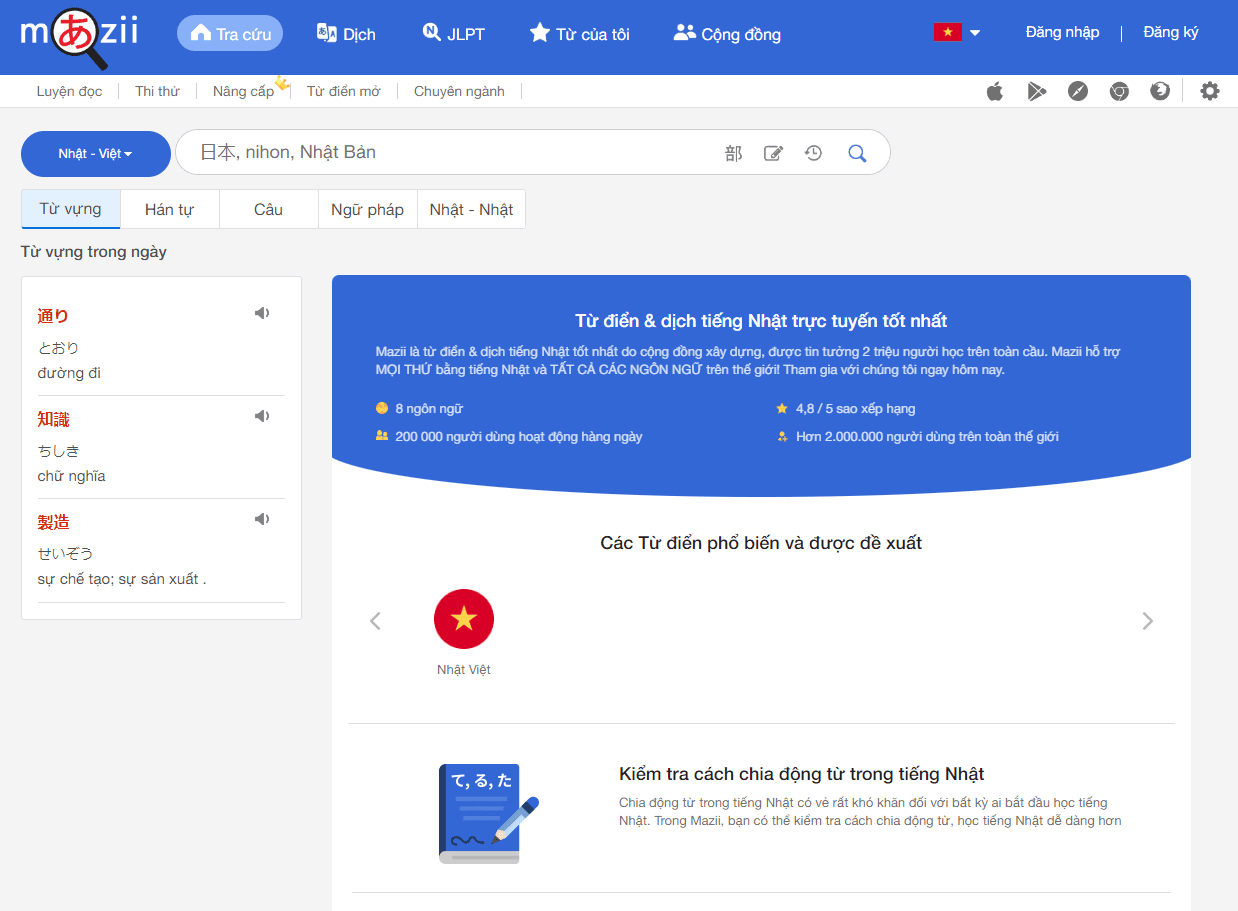
Task: Click the Kiểm tra cách chia động từ heading
Action: point(802,774)
